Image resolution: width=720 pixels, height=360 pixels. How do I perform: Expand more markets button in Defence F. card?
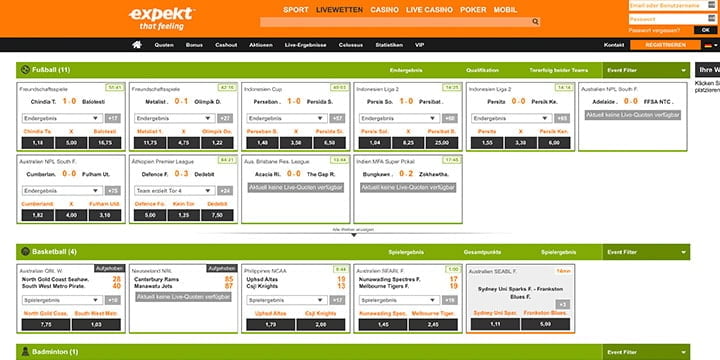point(225,191)
